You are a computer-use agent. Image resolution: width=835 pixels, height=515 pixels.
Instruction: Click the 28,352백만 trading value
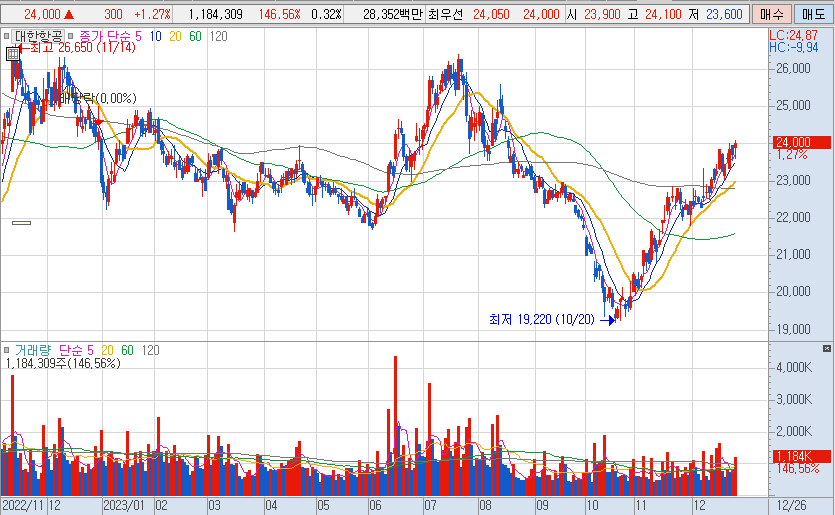tap(393, 14)
